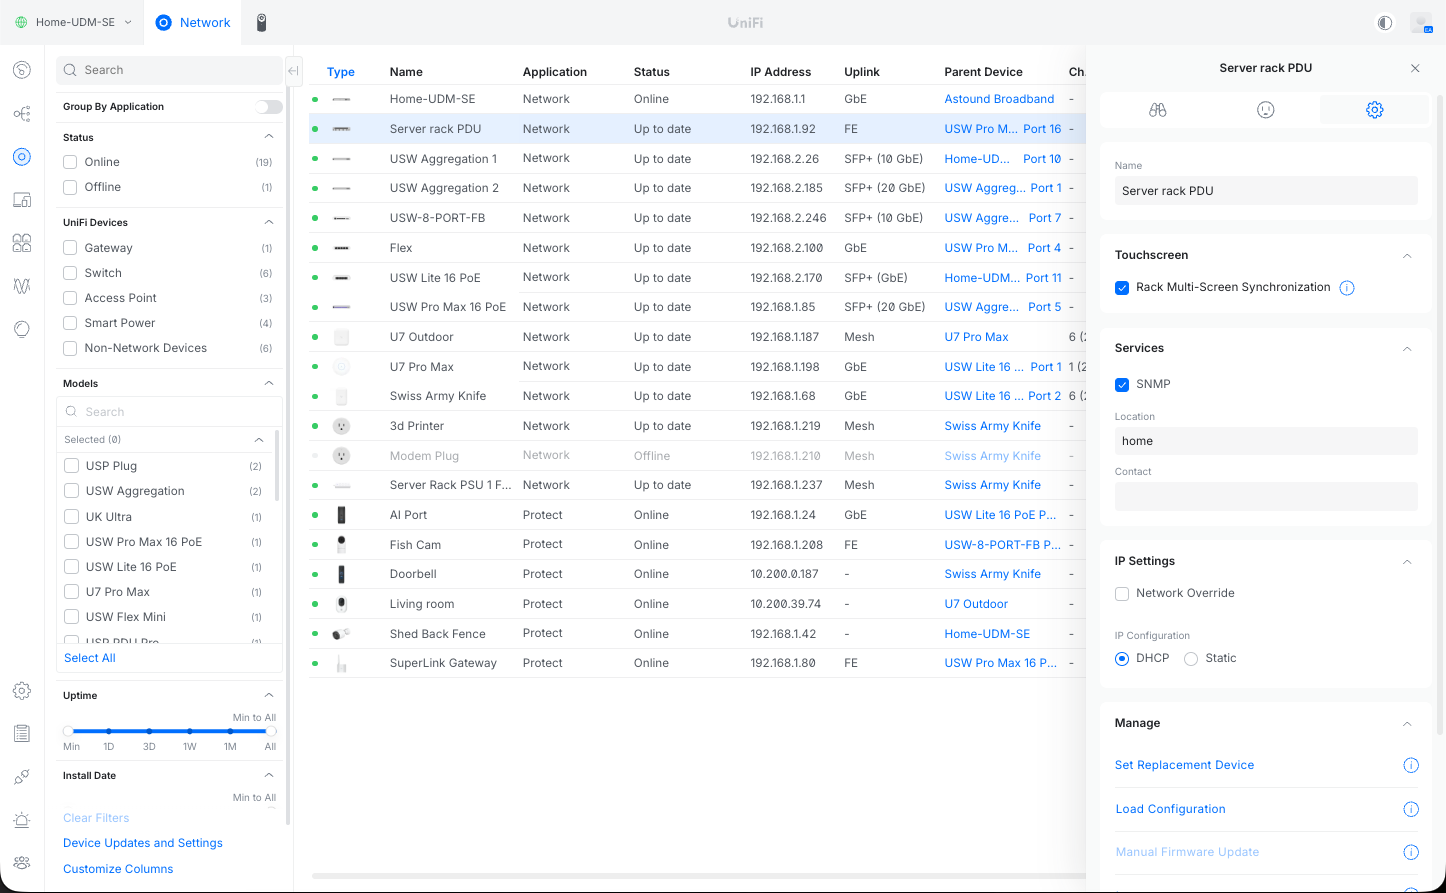Switch to the Network application tab
The width and height of the screenshot is (1446, 893).
click(x=194, y=22)
